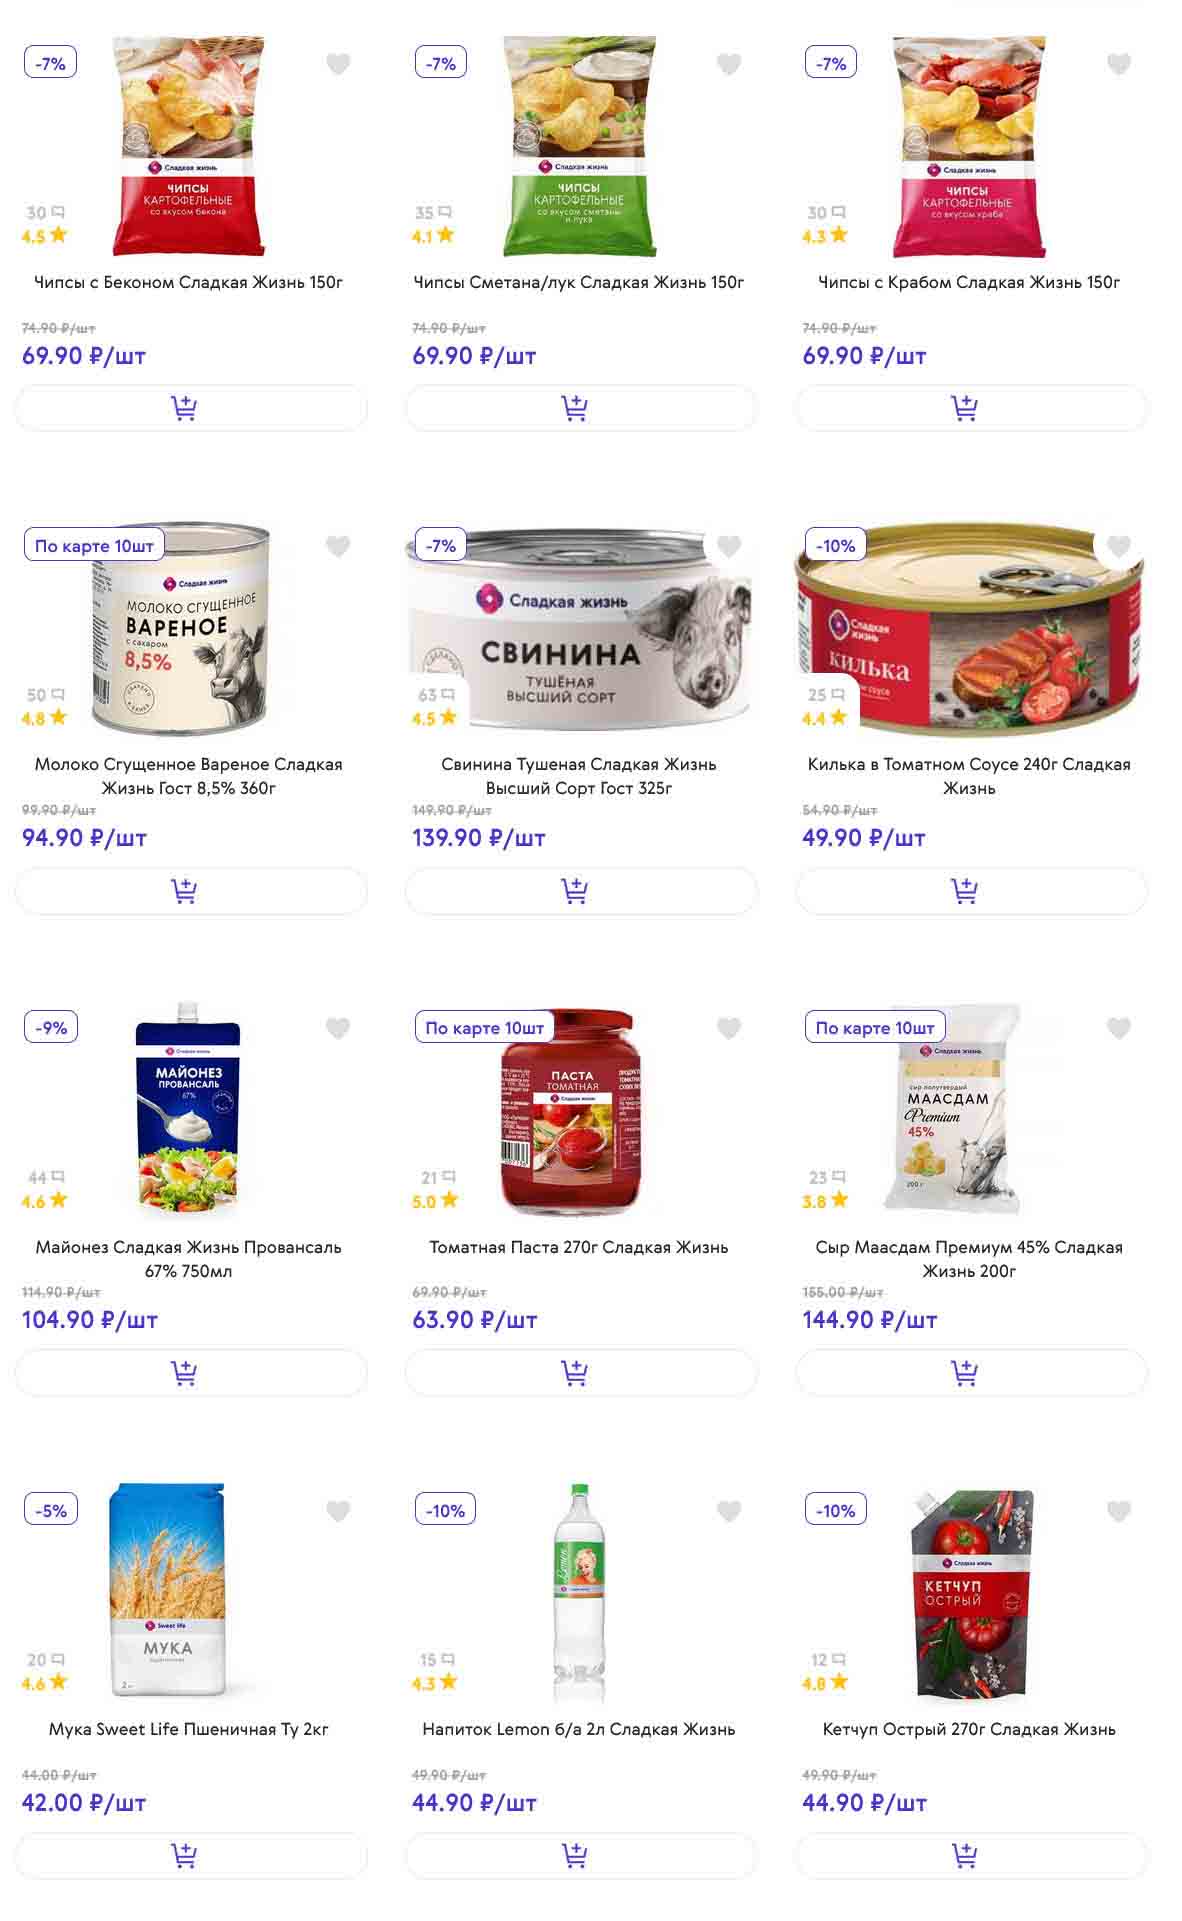The height and width of the screenshot is (1921, 1182).
Task: Open Мука Sweet Life product title
Action: [189, 1729]
